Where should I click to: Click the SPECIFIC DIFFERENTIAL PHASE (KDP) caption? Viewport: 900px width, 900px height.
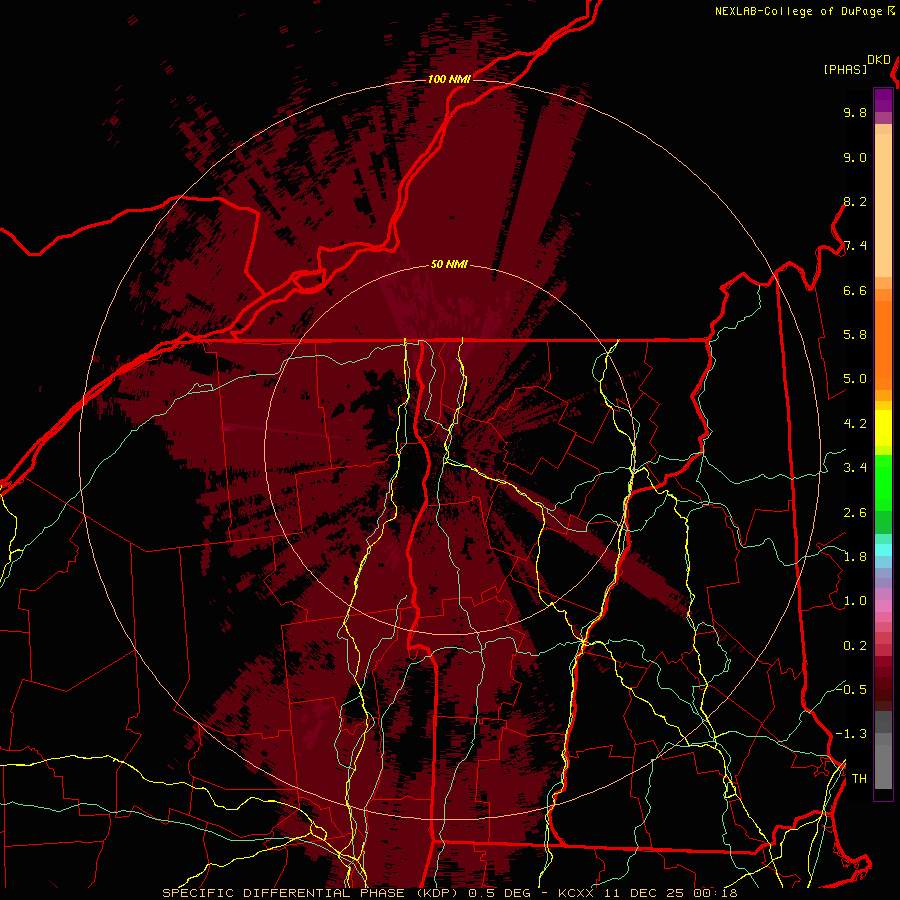click(313, 893)
